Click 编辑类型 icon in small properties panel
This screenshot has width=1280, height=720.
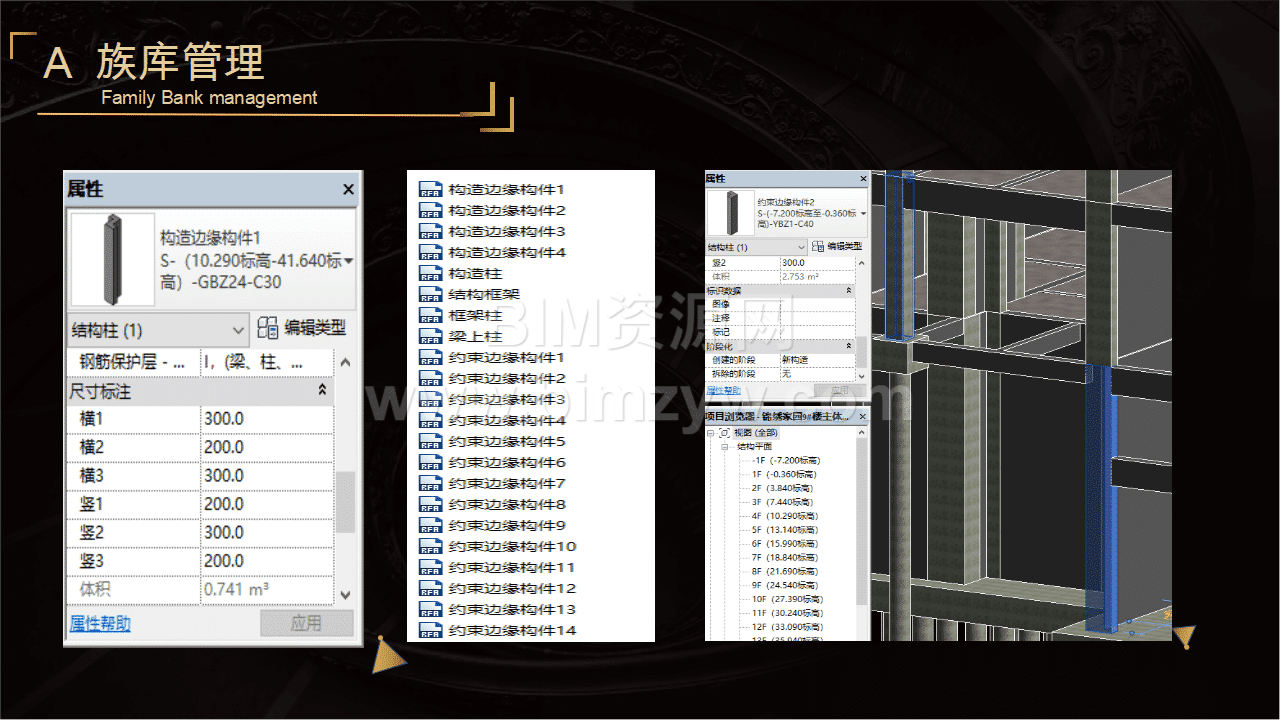click(x=818, y=246)
